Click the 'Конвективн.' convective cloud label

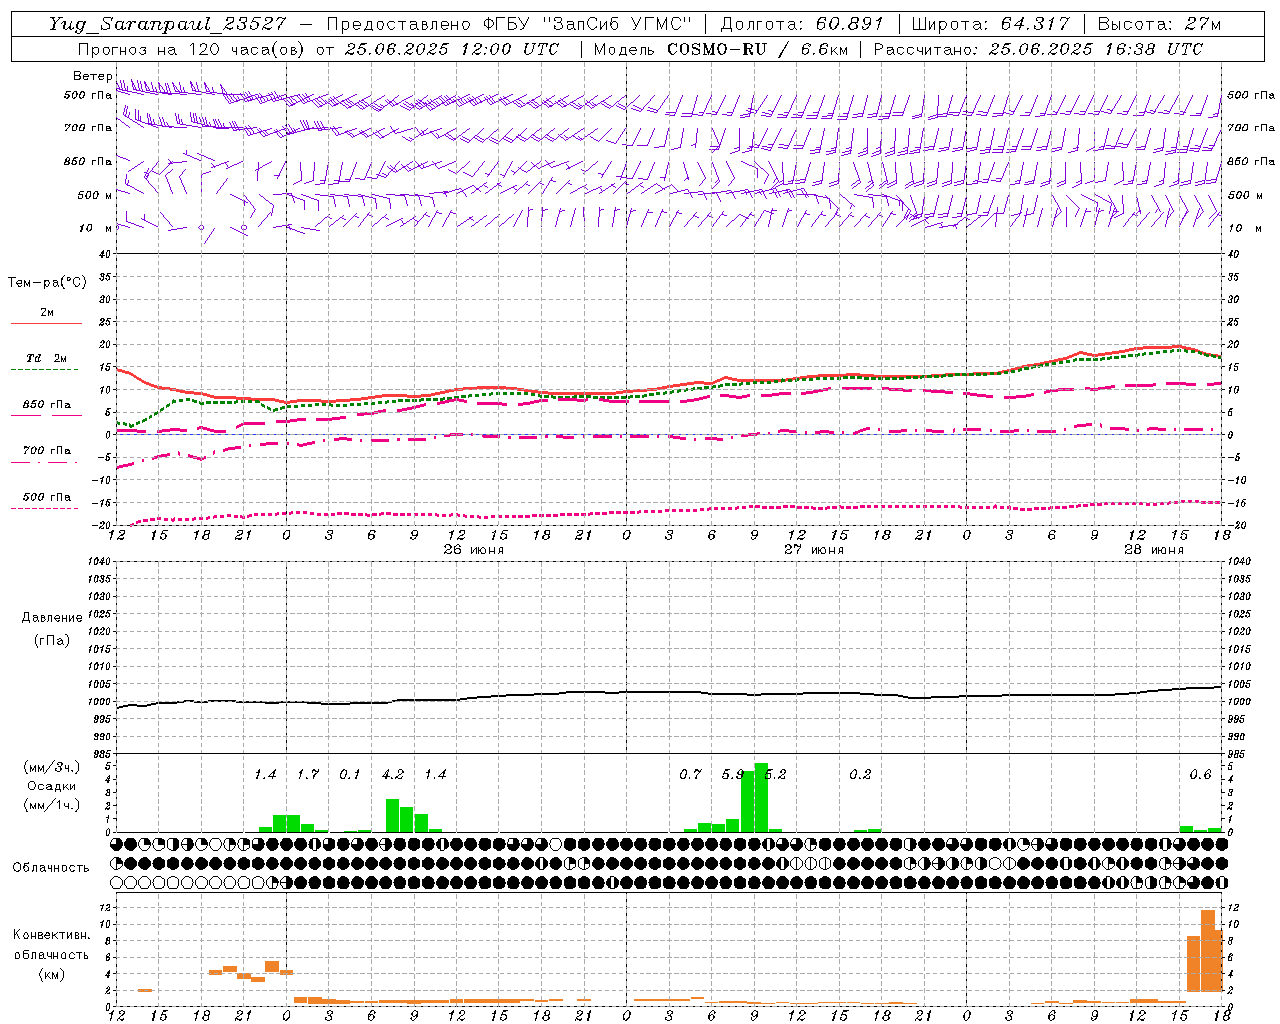coord(52,935)
